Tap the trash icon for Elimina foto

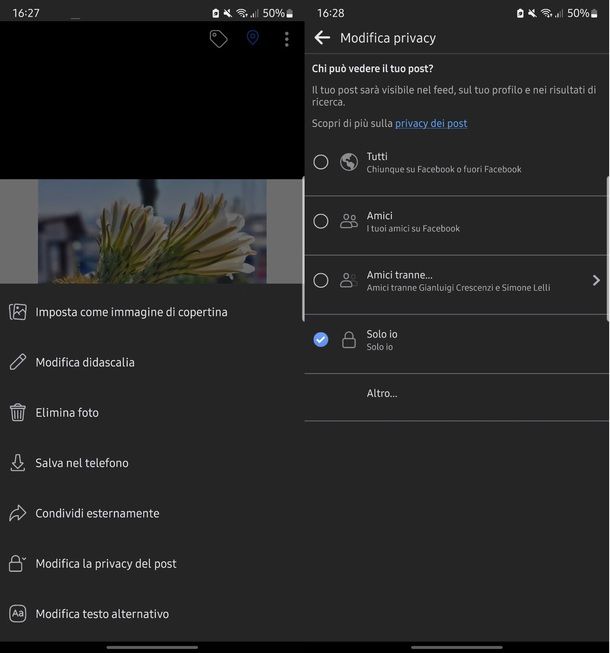tap(18, 412)
